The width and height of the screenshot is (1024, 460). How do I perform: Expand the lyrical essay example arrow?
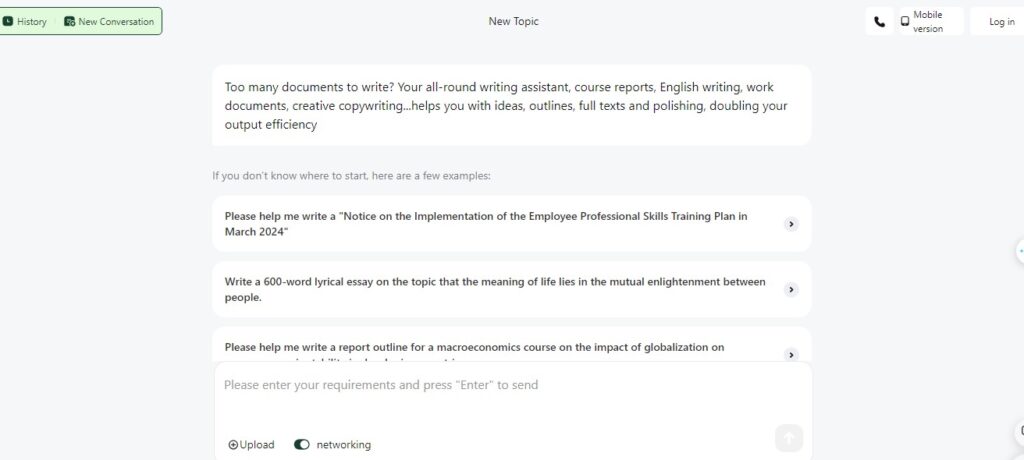[x=791, y=289]
